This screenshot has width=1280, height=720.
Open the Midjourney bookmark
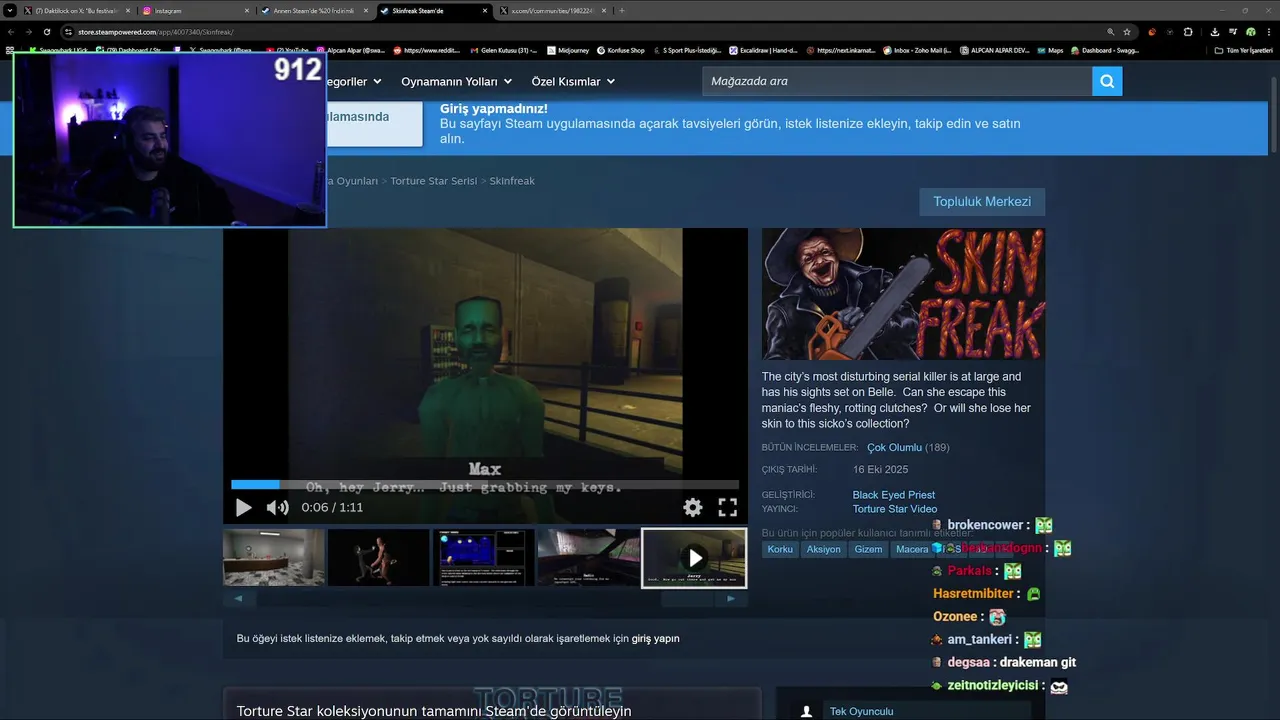tap(569, 50)
